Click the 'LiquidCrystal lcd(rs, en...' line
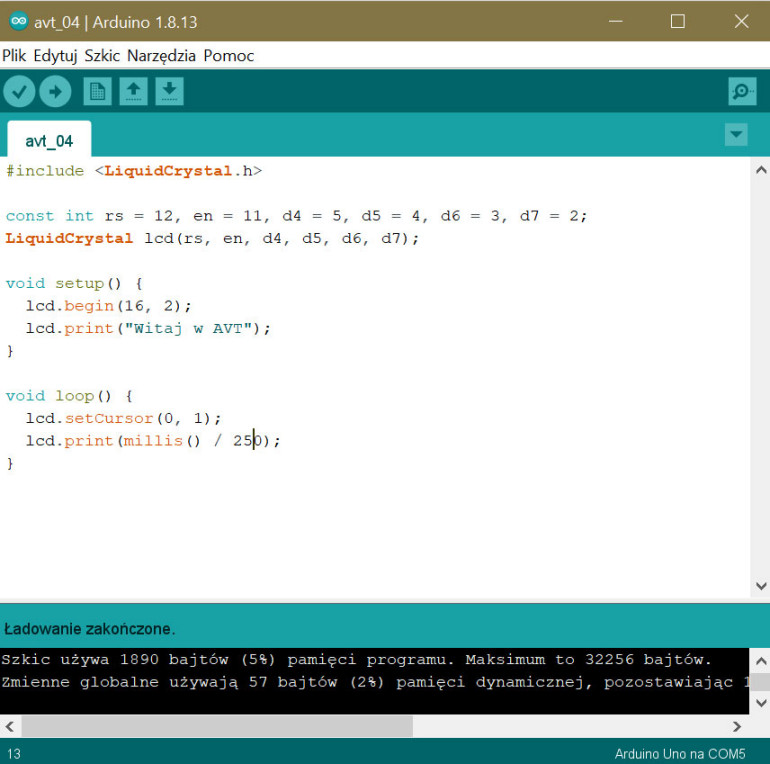 [212, 238]
